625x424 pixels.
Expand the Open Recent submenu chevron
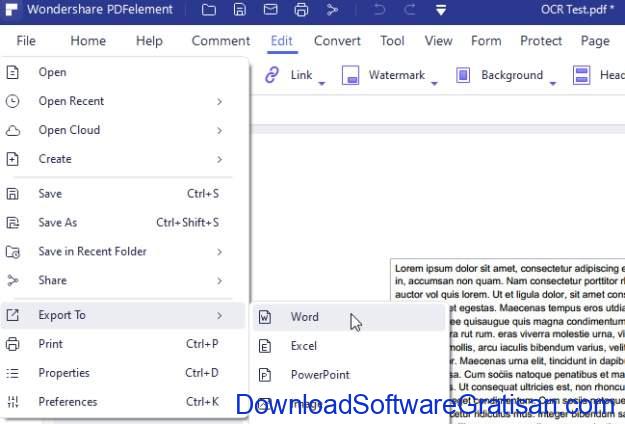tap(220, 102)
